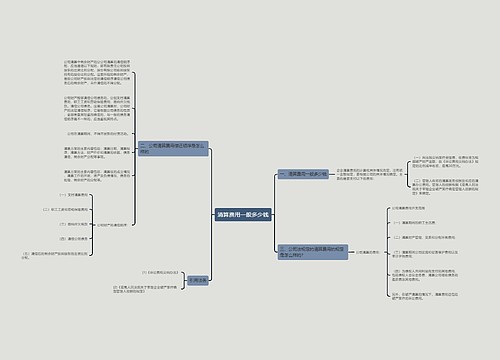Click the leaf (二) 职工工资和劳动保险费用

point(65,210)
